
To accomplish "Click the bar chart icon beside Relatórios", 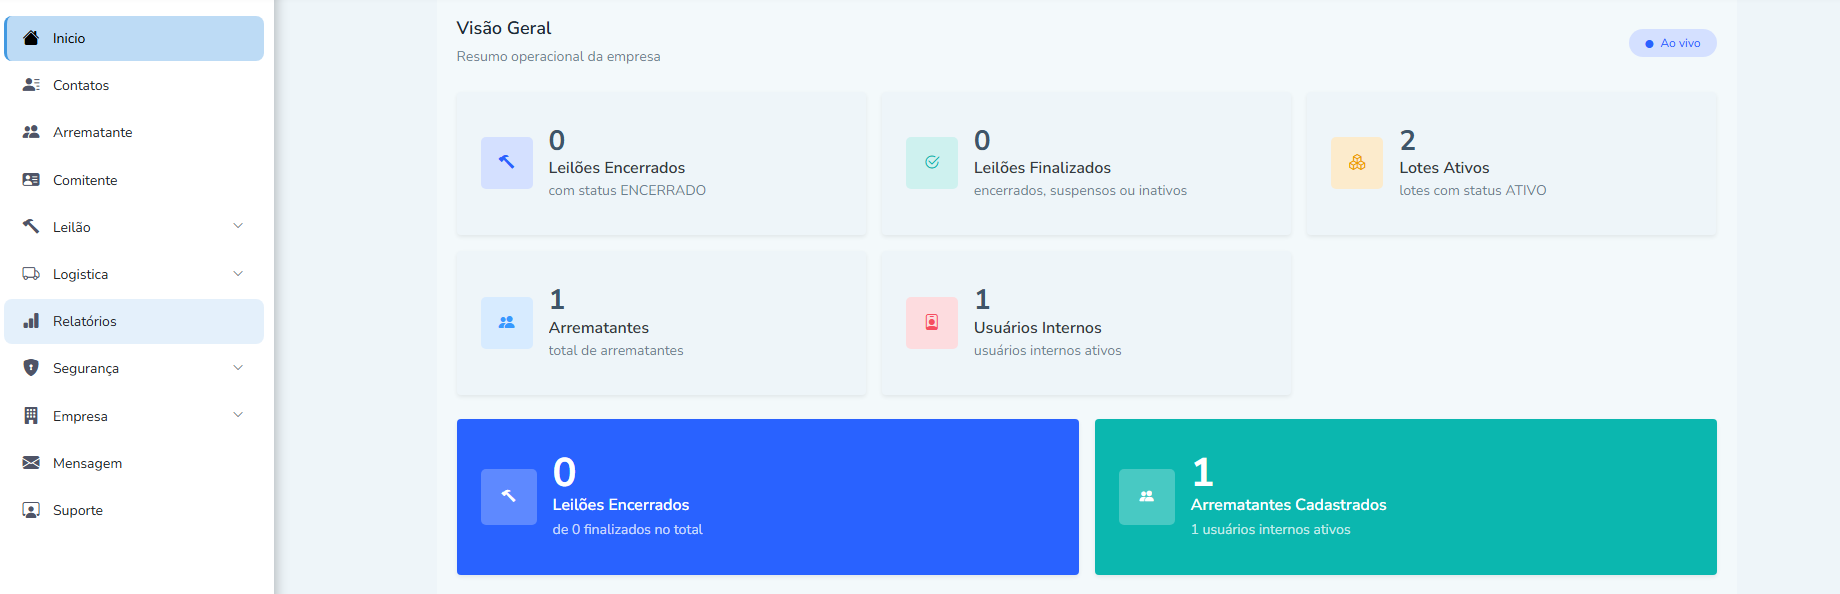I will click(31, 321).
